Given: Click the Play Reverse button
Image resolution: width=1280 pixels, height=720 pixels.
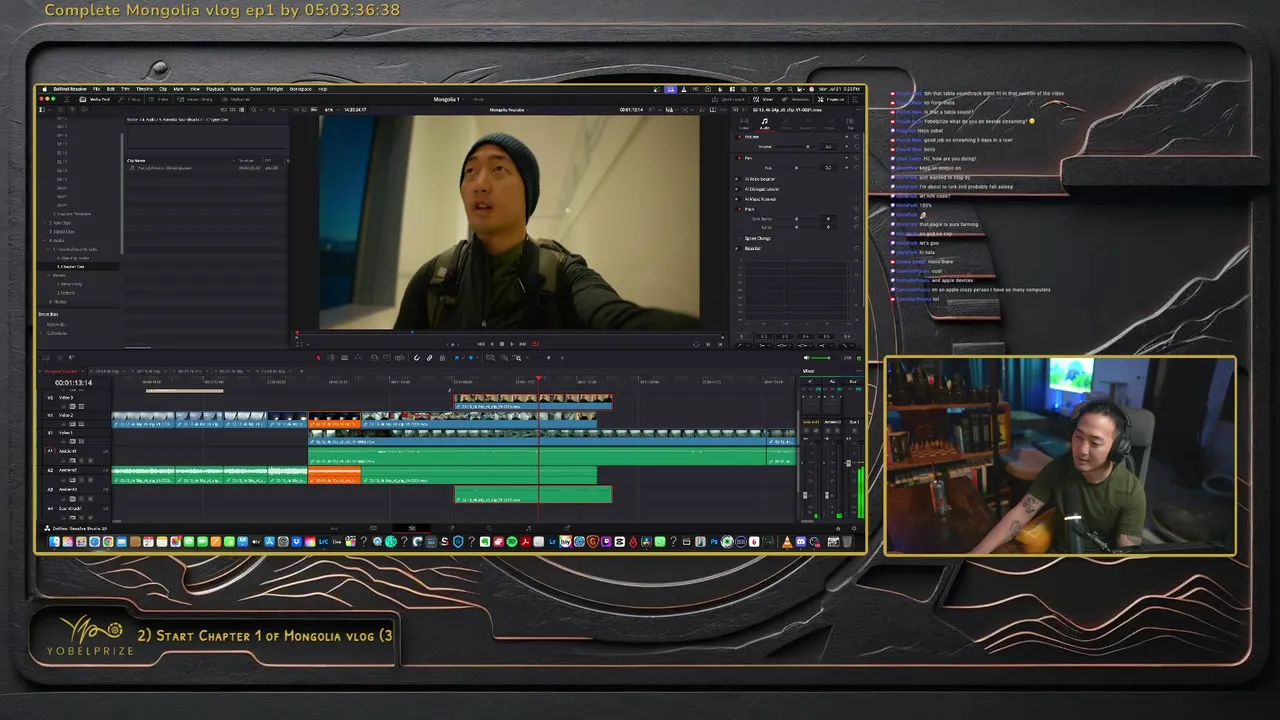Looking at the screenshot, I should pyautogui.click(x=492, y=344).
